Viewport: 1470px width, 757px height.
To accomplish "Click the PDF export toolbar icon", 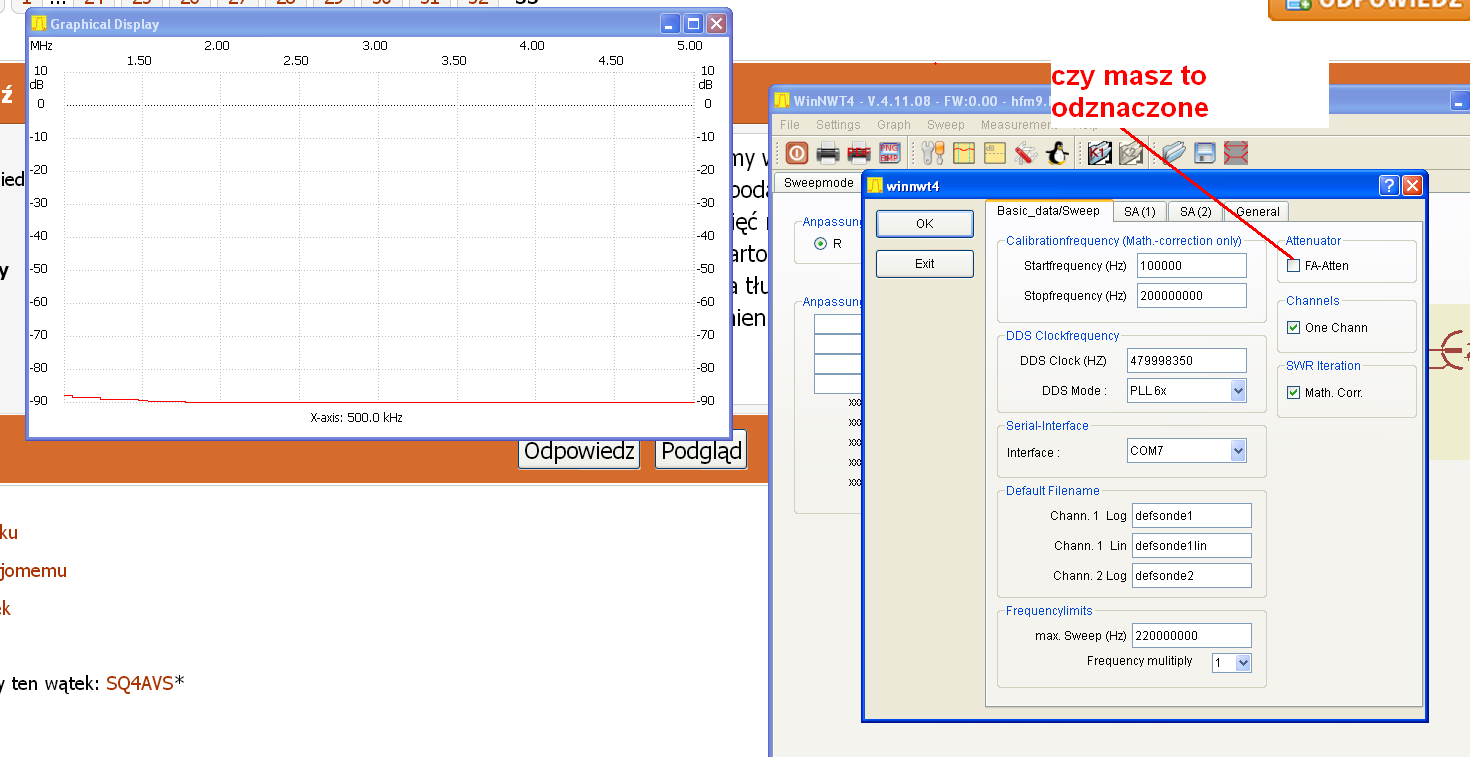I will 858,153.
